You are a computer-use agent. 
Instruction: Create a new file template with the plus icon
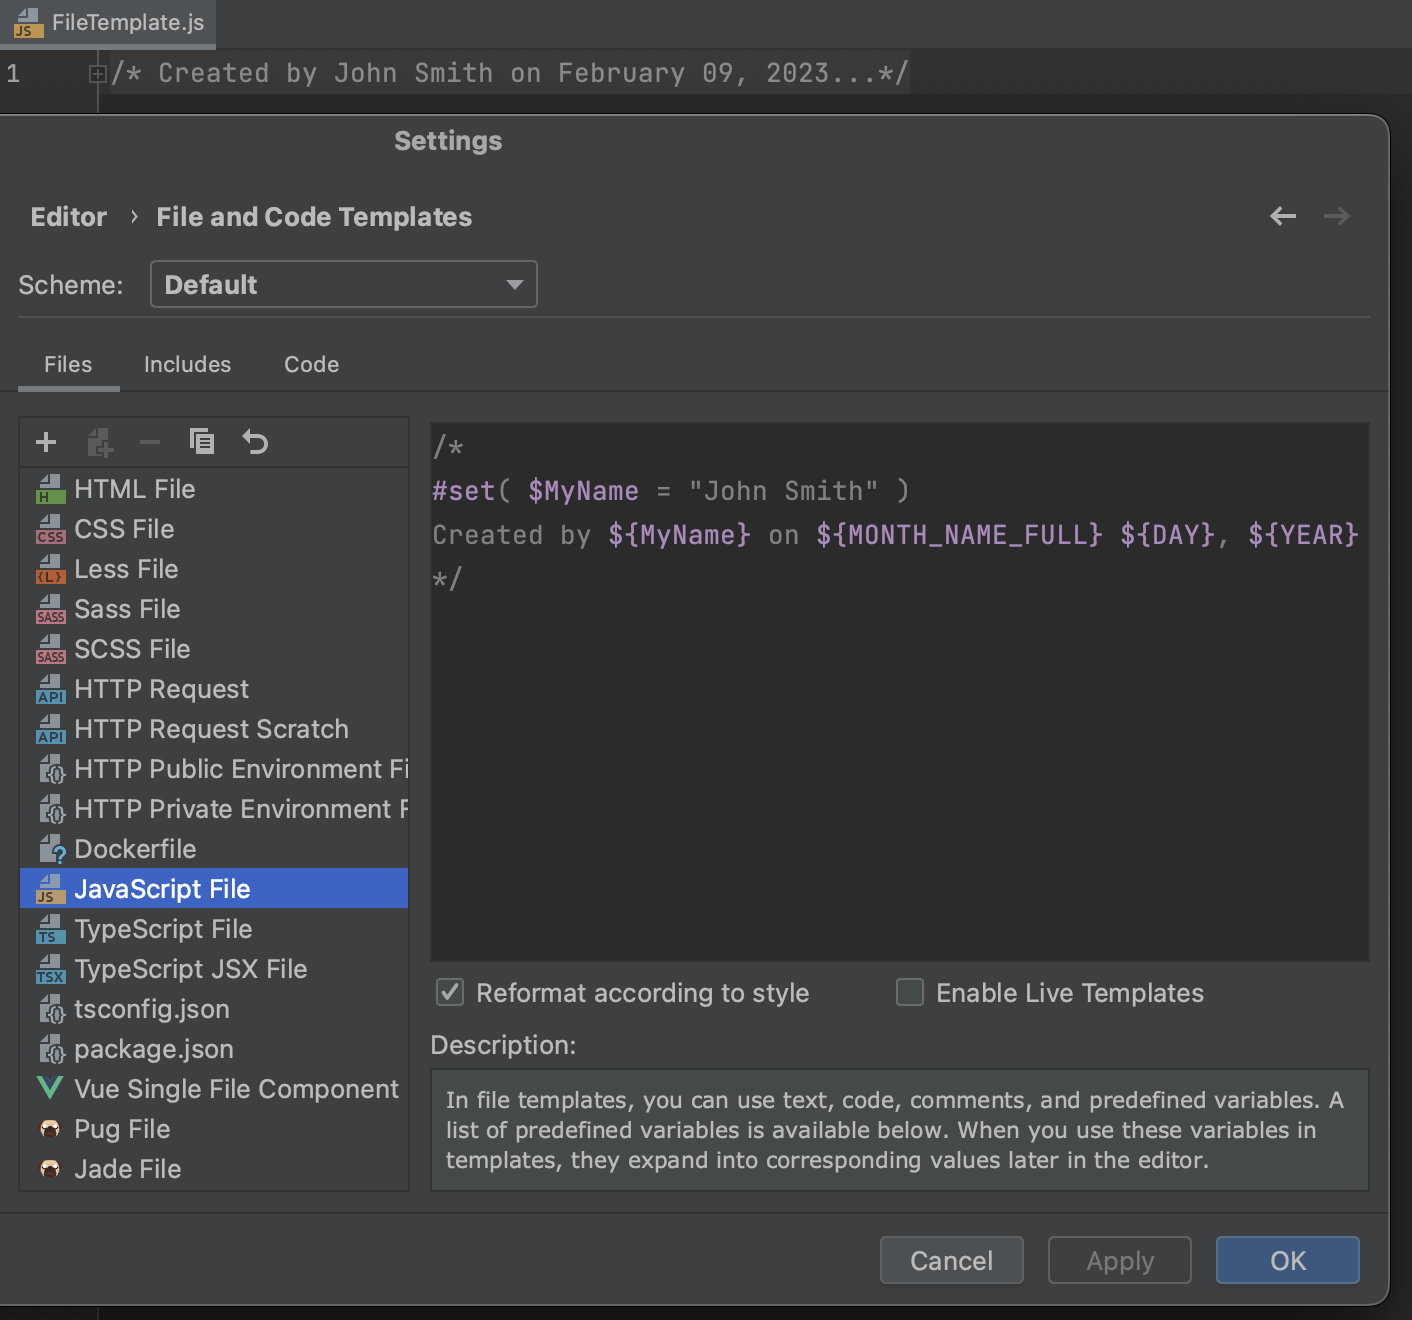coord(46,442)
